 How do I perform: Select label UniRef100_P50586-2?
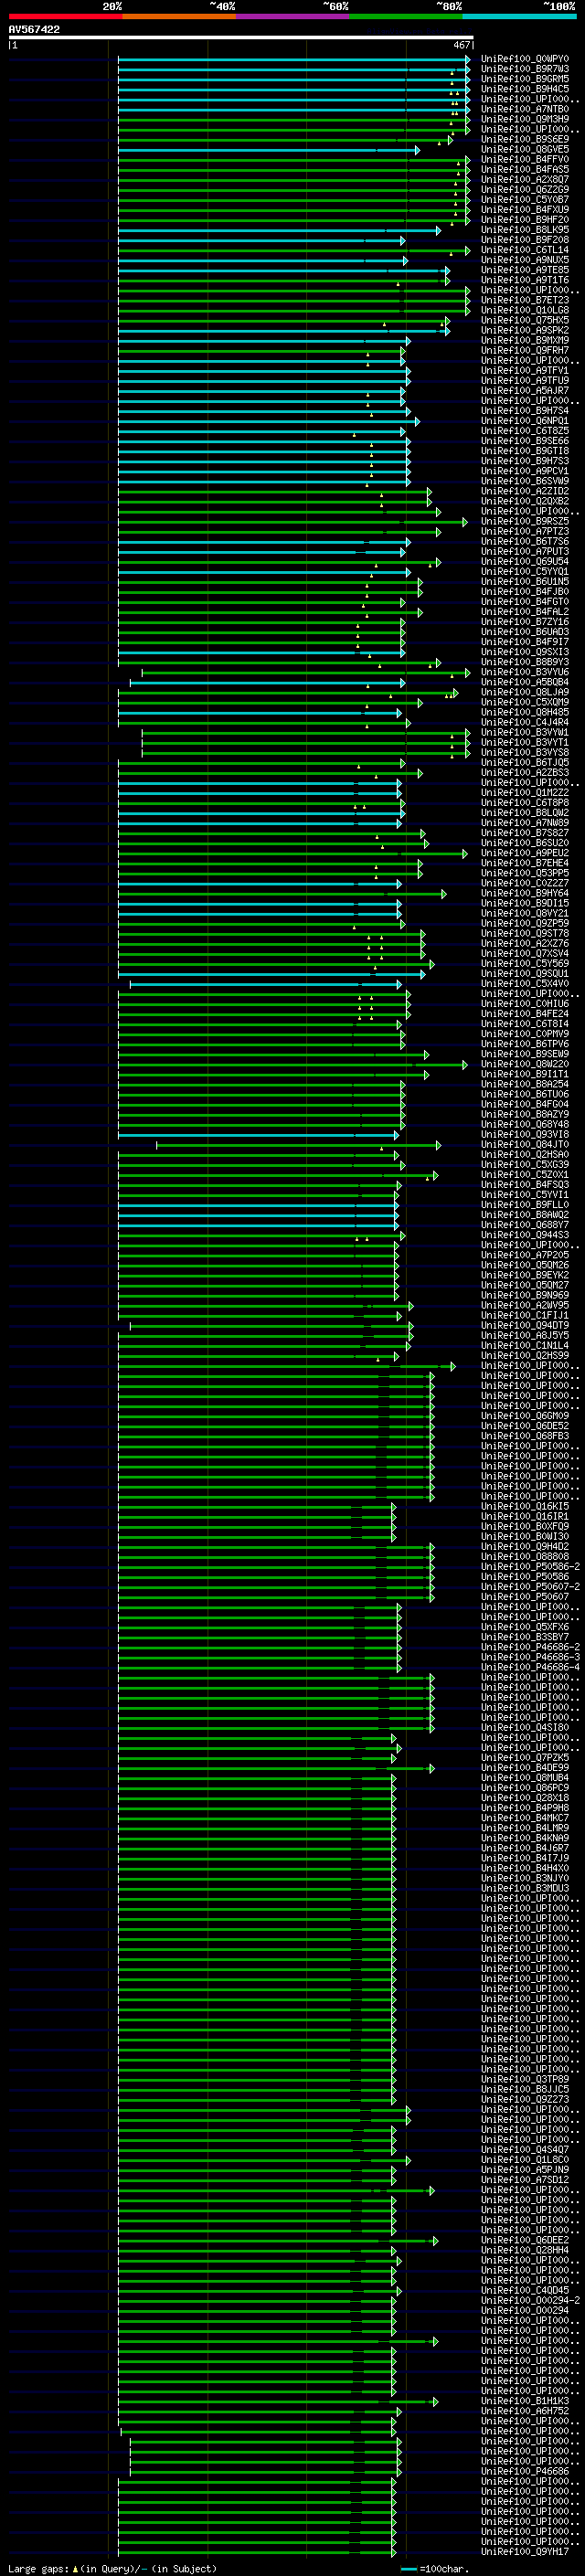point(530,1566)
